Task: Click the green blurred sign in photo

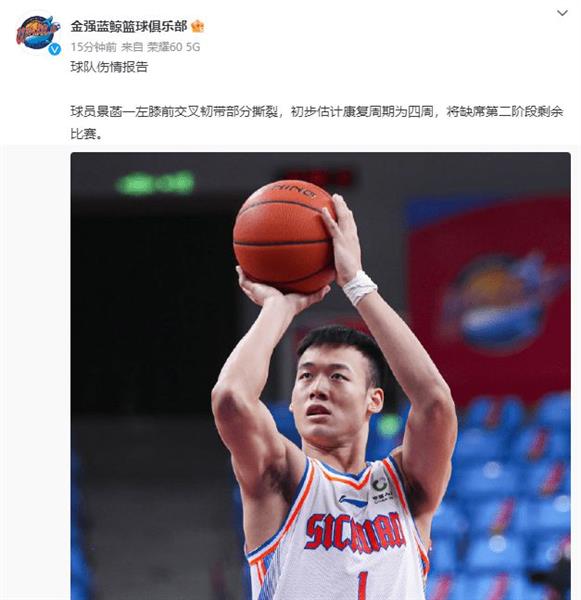Action: click(155, 183)
